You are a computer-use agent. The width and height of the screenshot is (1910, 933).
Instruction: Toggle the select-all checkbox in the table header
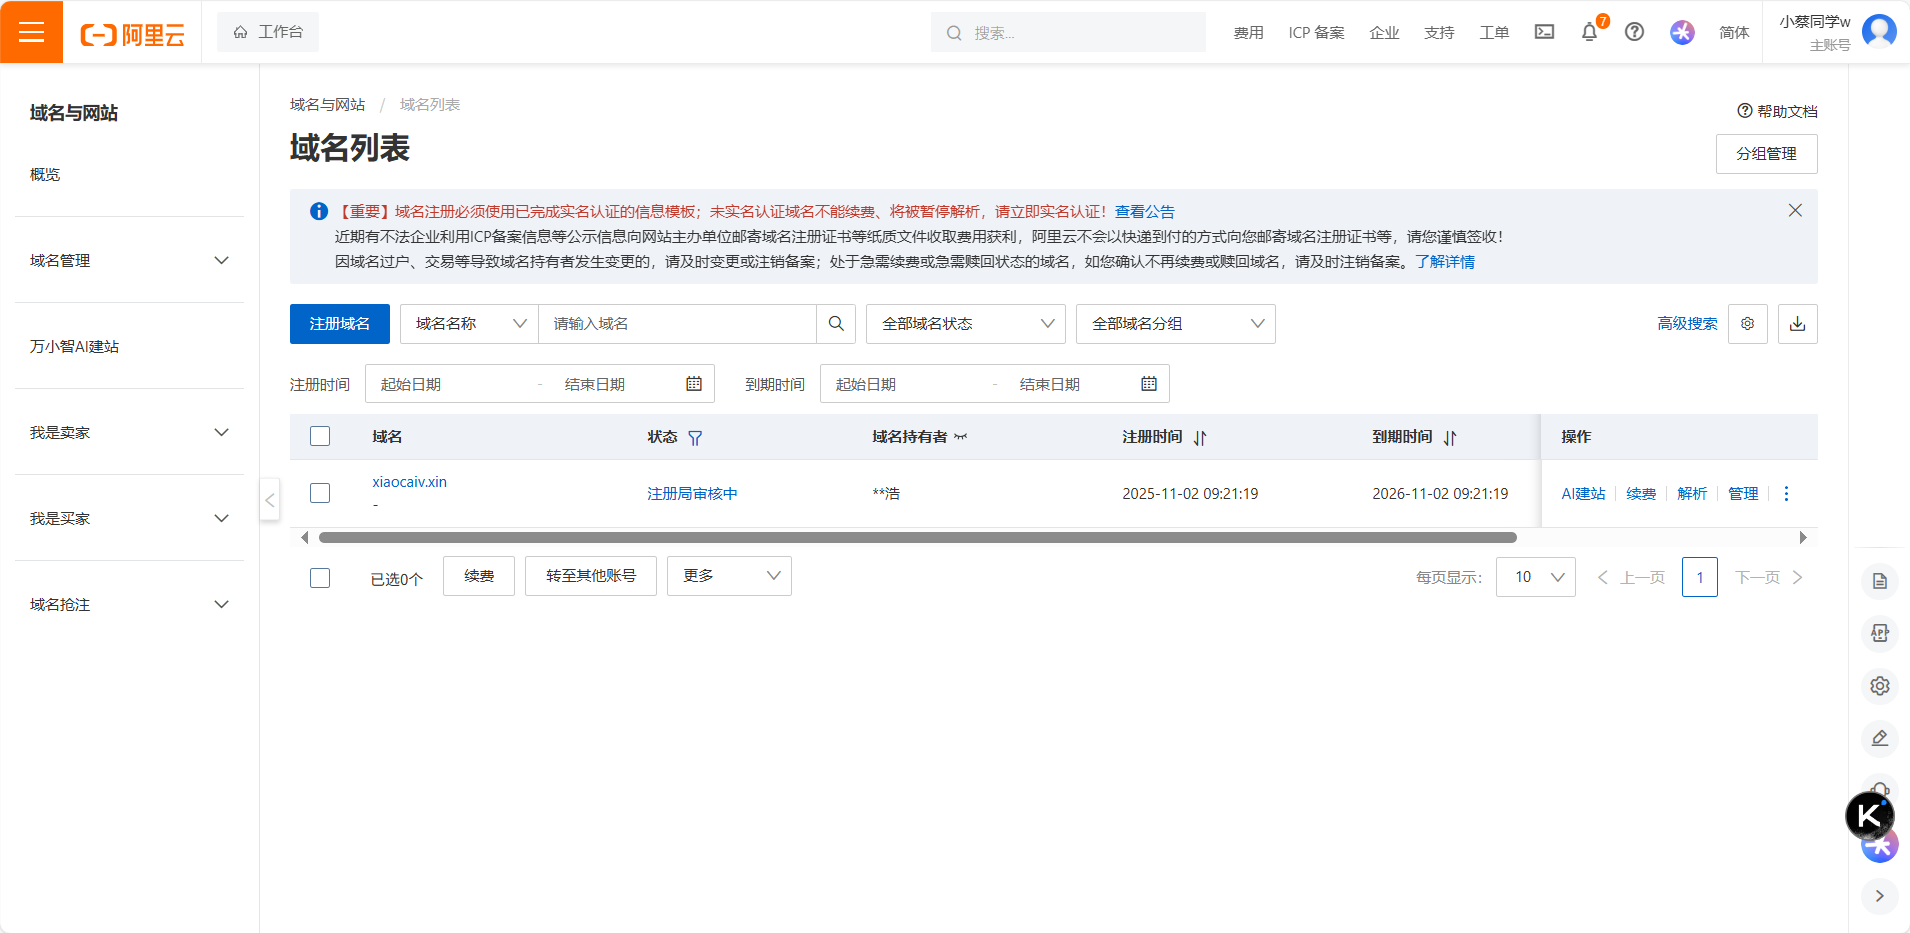click(x=319, y=436)
